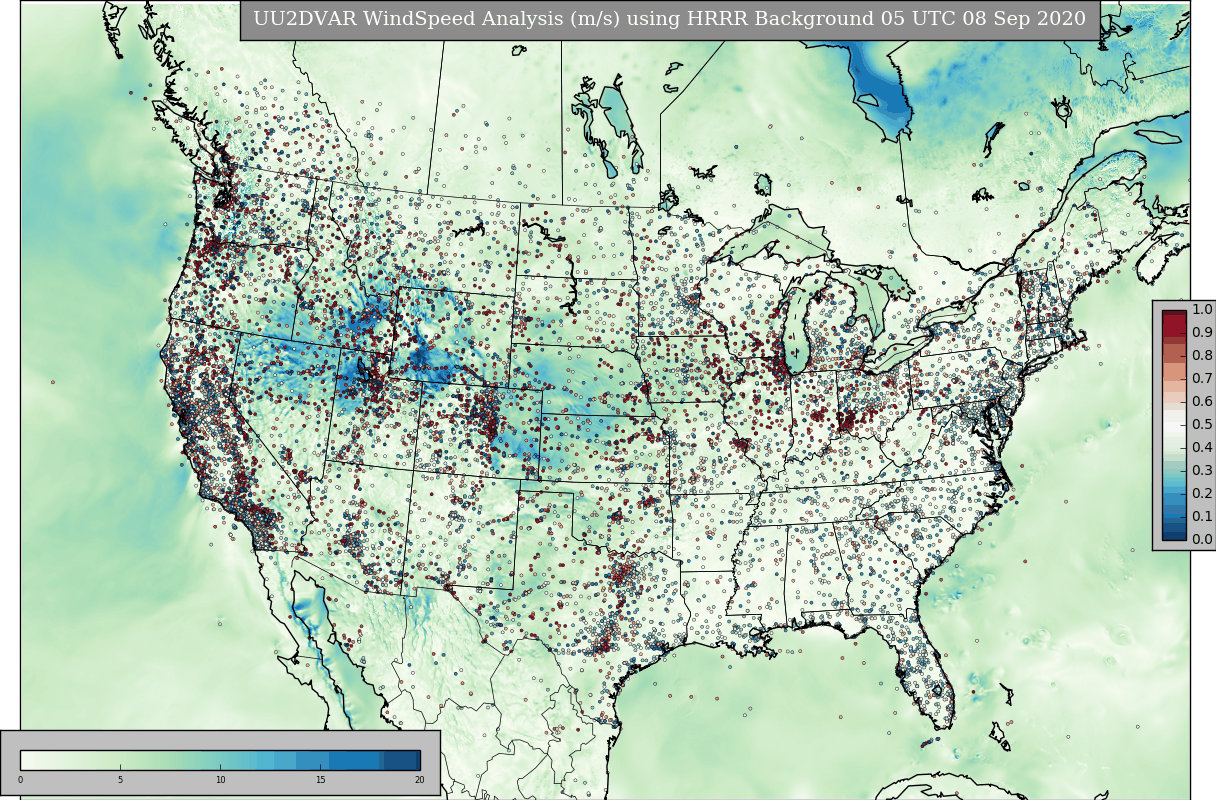Select the white middle segment of right colorbar
Screen dimensions: 1216x800
[1174, 425]
